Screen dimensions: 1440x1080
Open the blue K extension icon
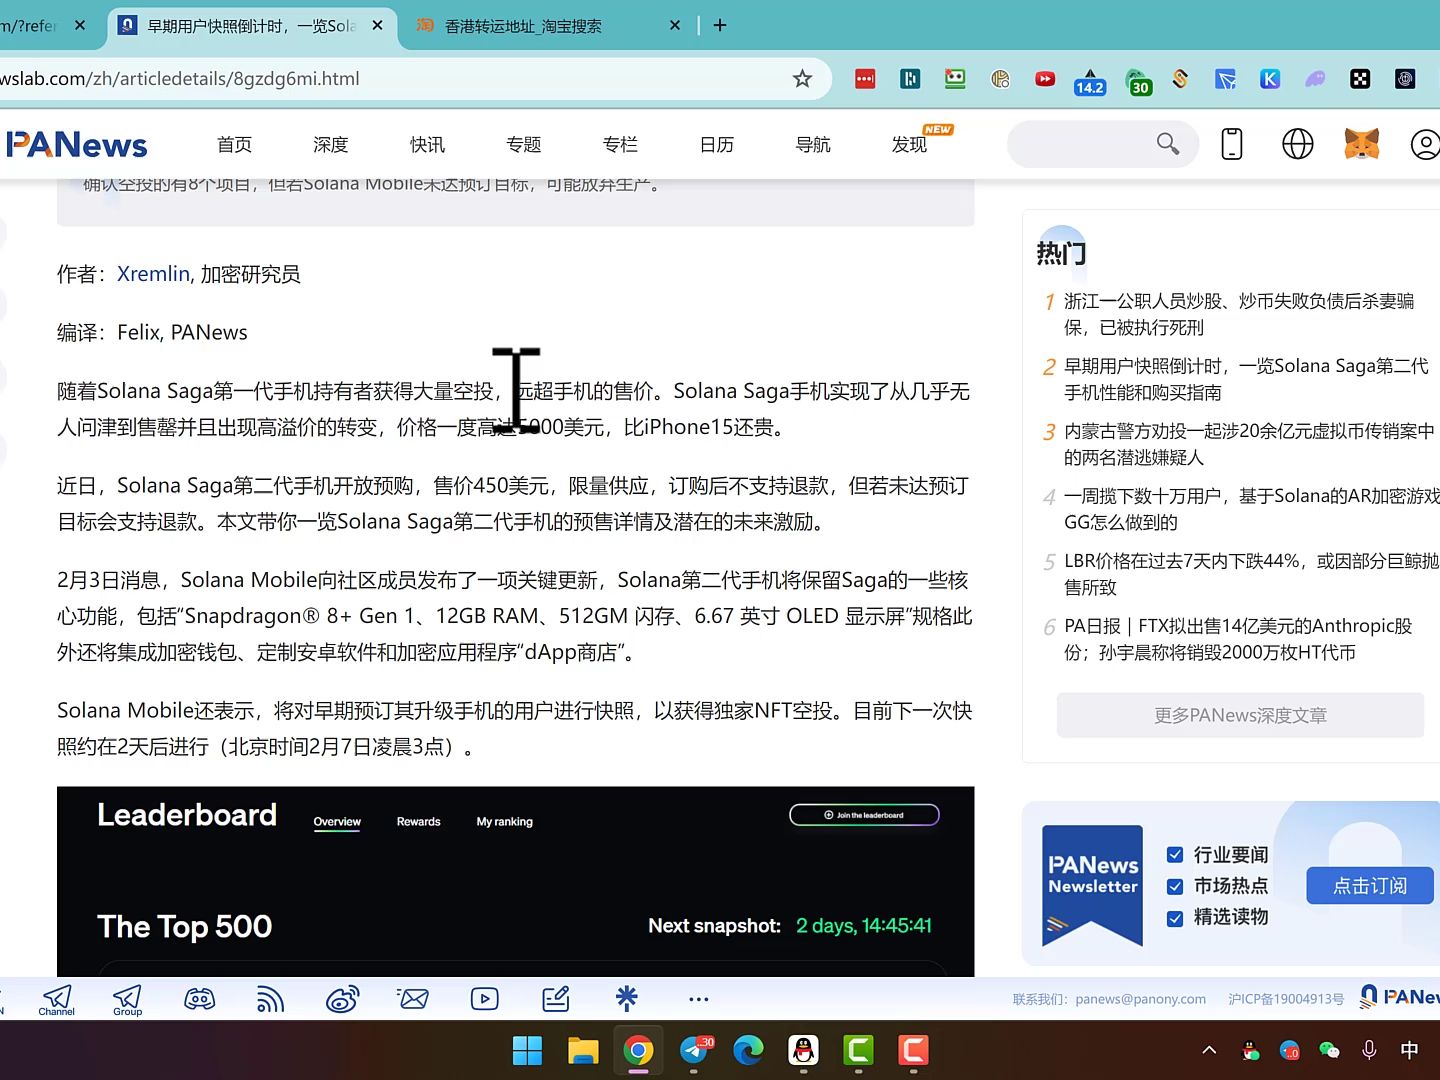[1270, 79]
